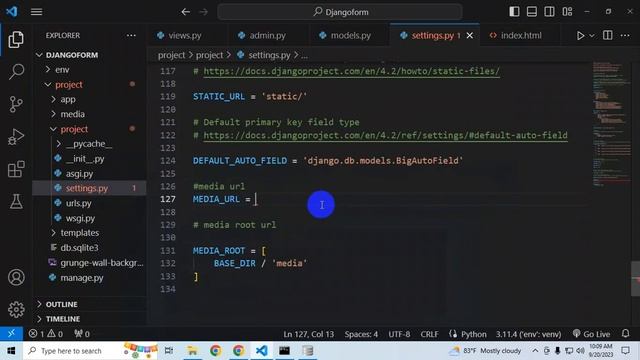Run the Python file with play button
This screenshot has width=640, height=360.
(x=580, y=36)
